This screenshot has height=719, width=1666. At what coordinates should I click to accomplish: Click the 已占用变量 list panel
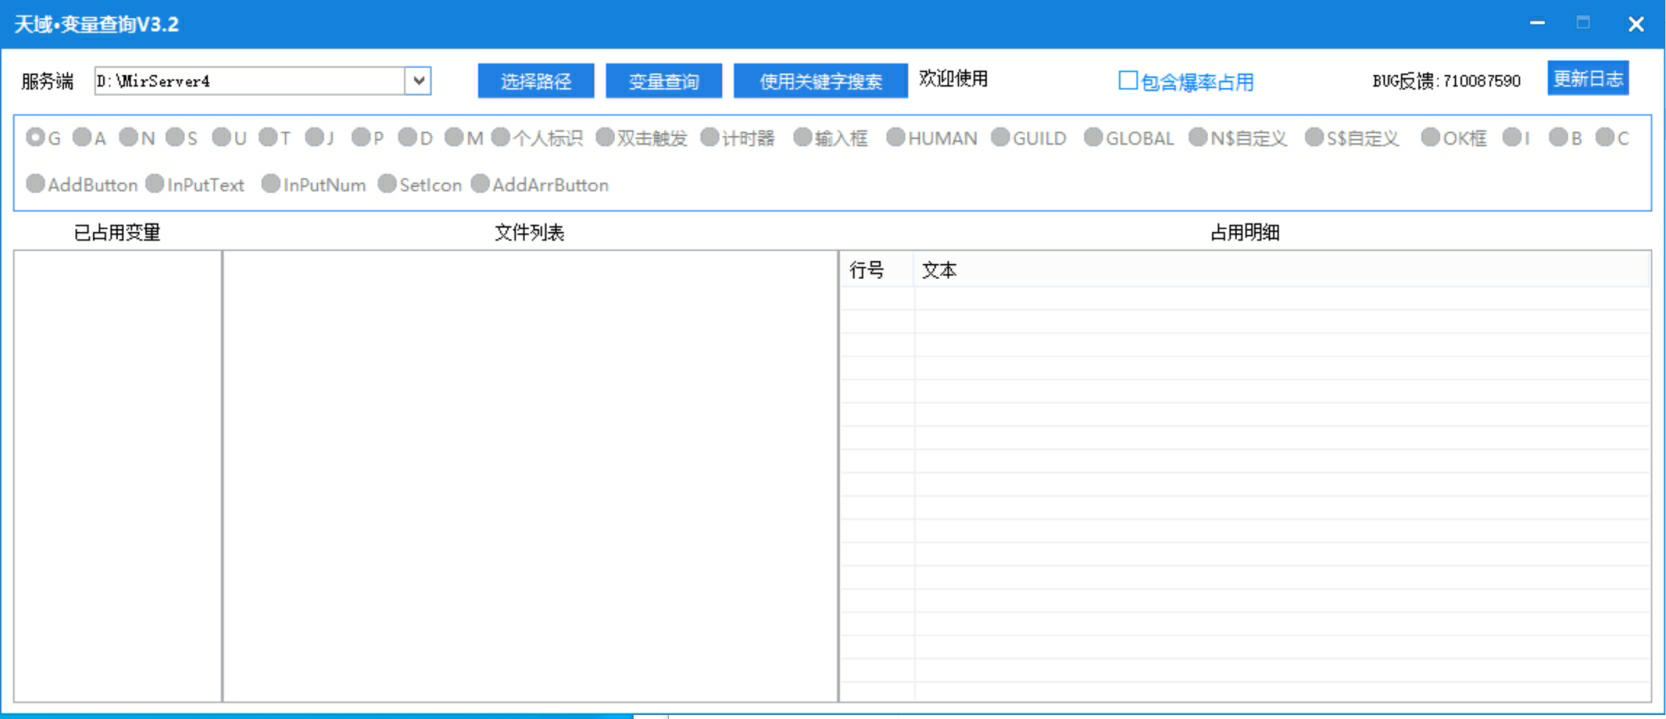(x=118, y=476)
